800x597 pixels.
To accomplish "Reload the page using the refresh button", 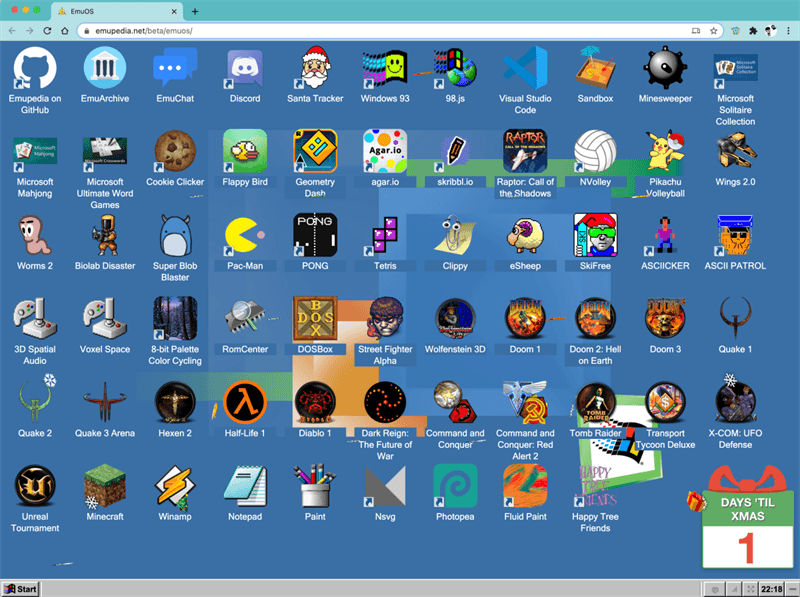I will coord(47,31).
